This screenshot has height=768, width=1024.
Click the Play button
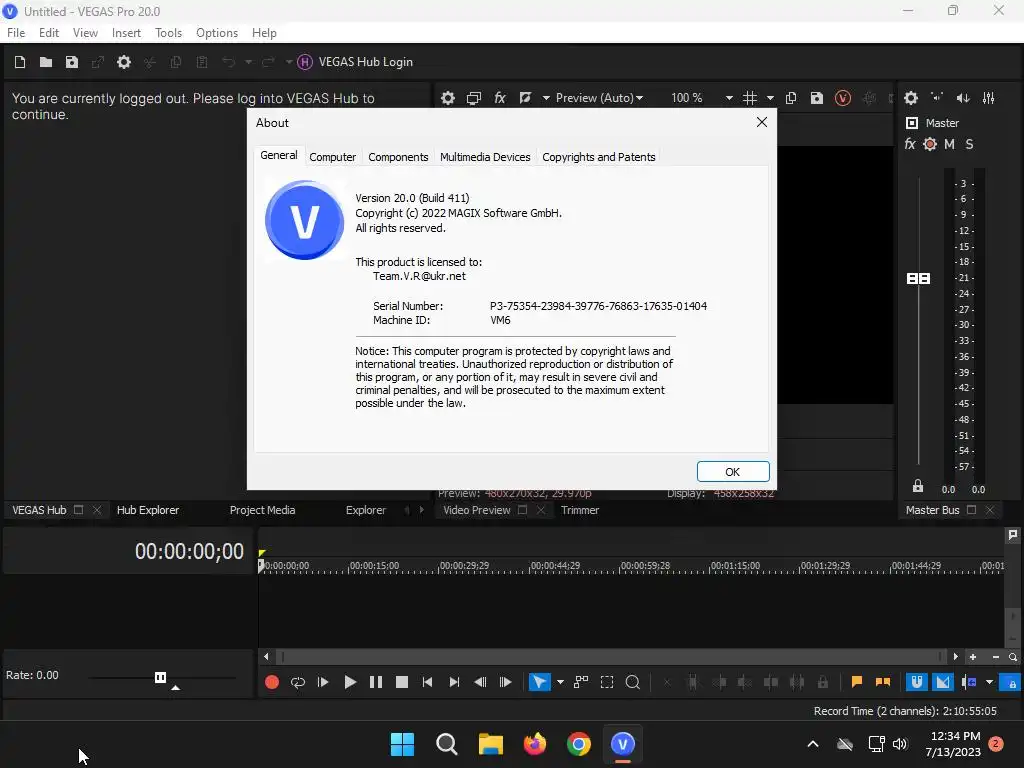click(x=350, y=682)
